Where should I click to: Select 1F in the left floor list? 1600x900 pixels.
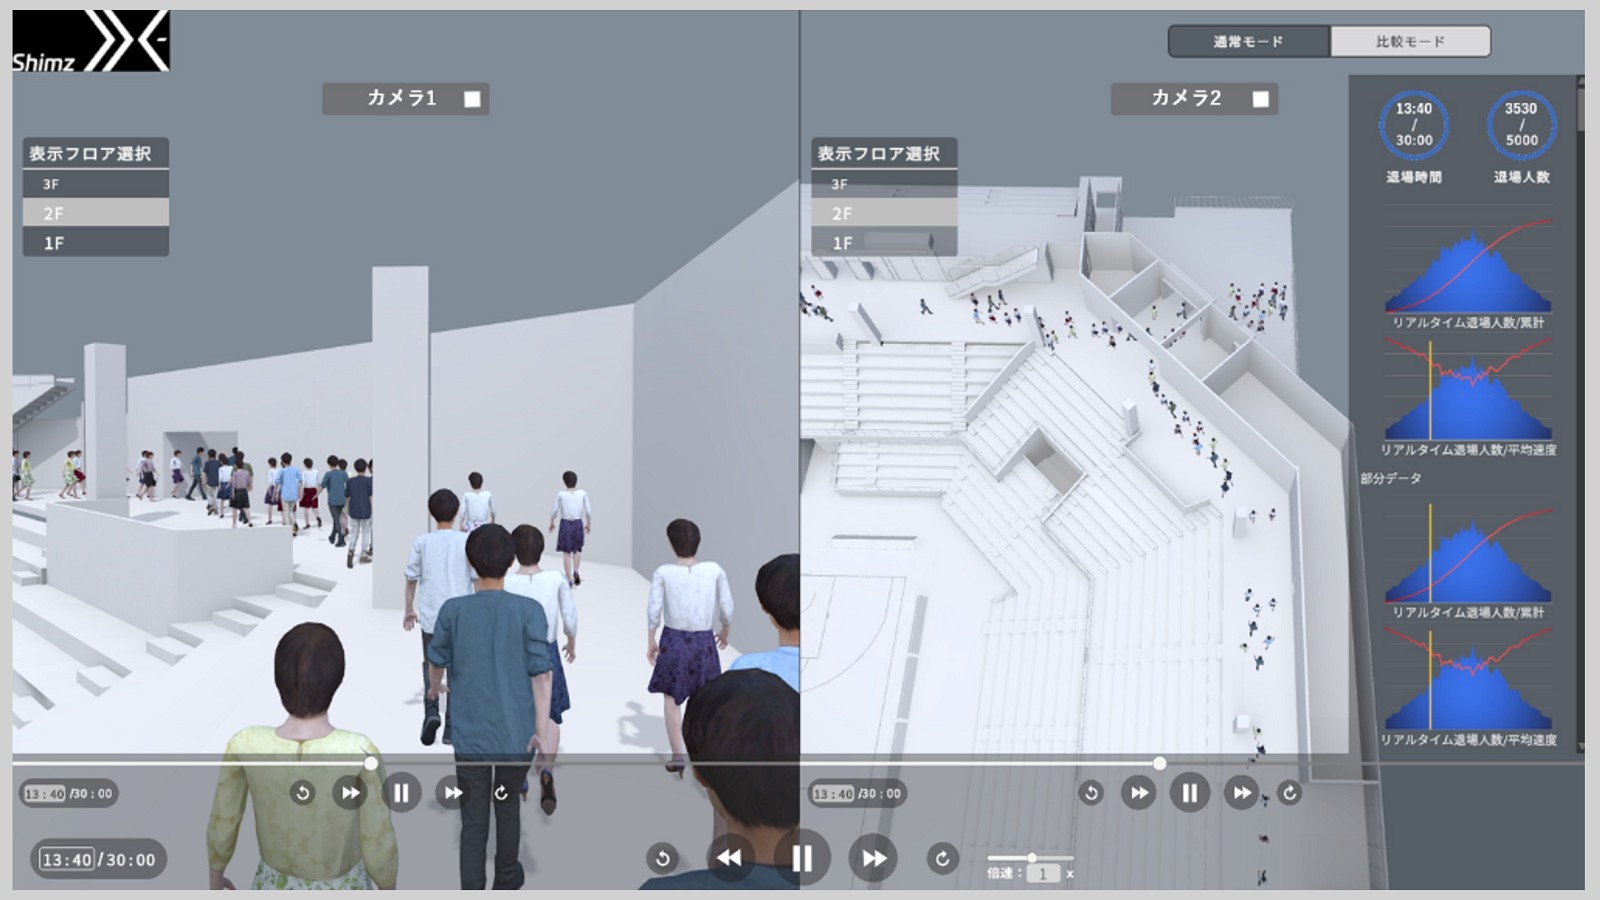pos(95,240)
